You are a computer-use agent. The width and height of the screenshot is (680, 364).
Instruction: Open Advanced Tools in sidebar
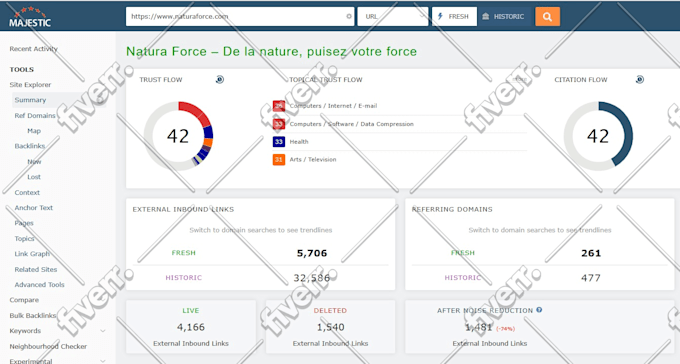point(39,285)
